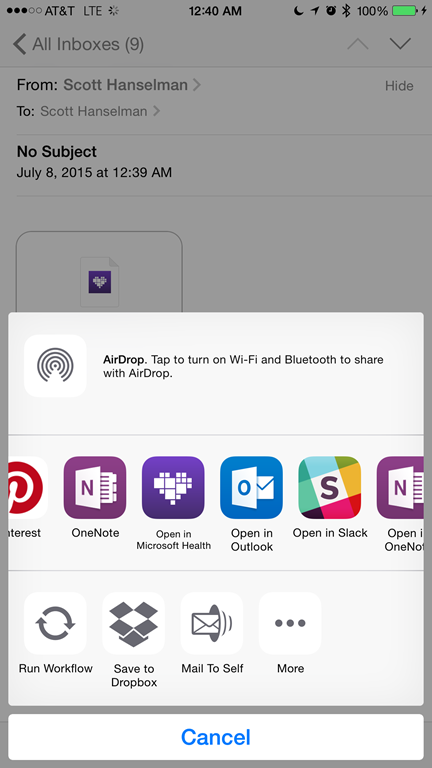
Task: Tap the No Subject heading
Action: click(57, 152)
